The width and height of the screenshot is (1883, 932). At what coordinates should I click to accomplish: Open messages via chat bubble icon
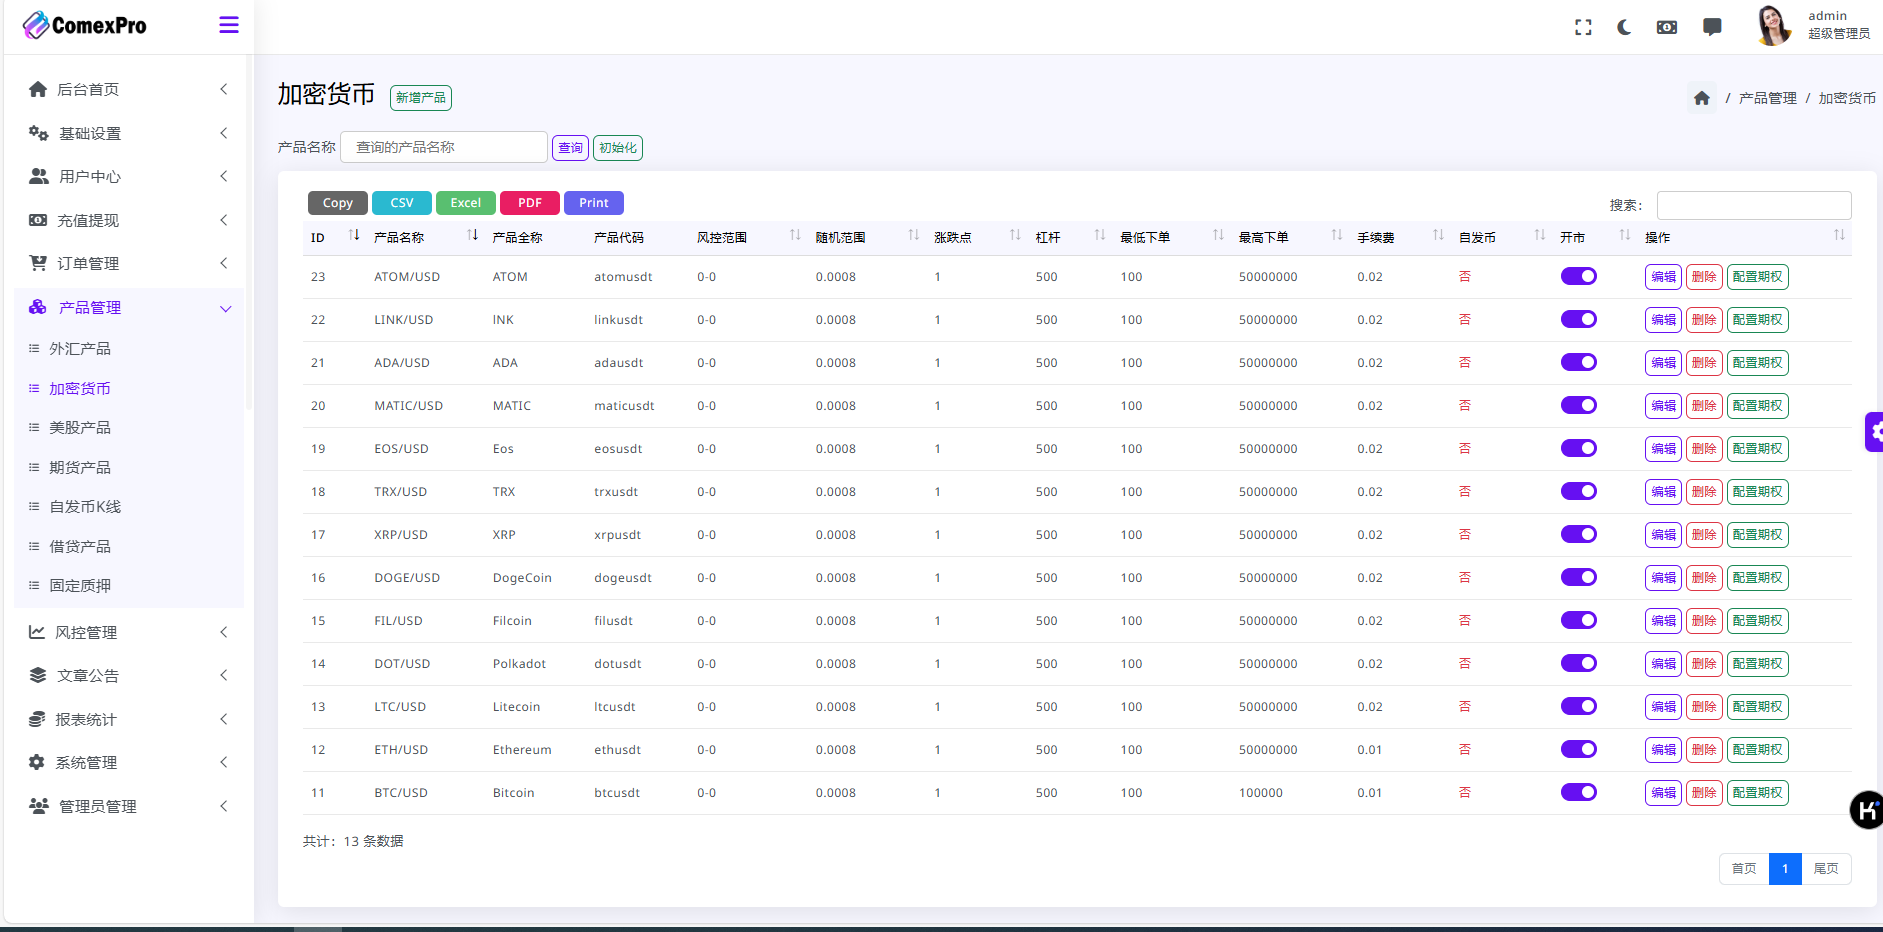click(x=1712, y=27)
